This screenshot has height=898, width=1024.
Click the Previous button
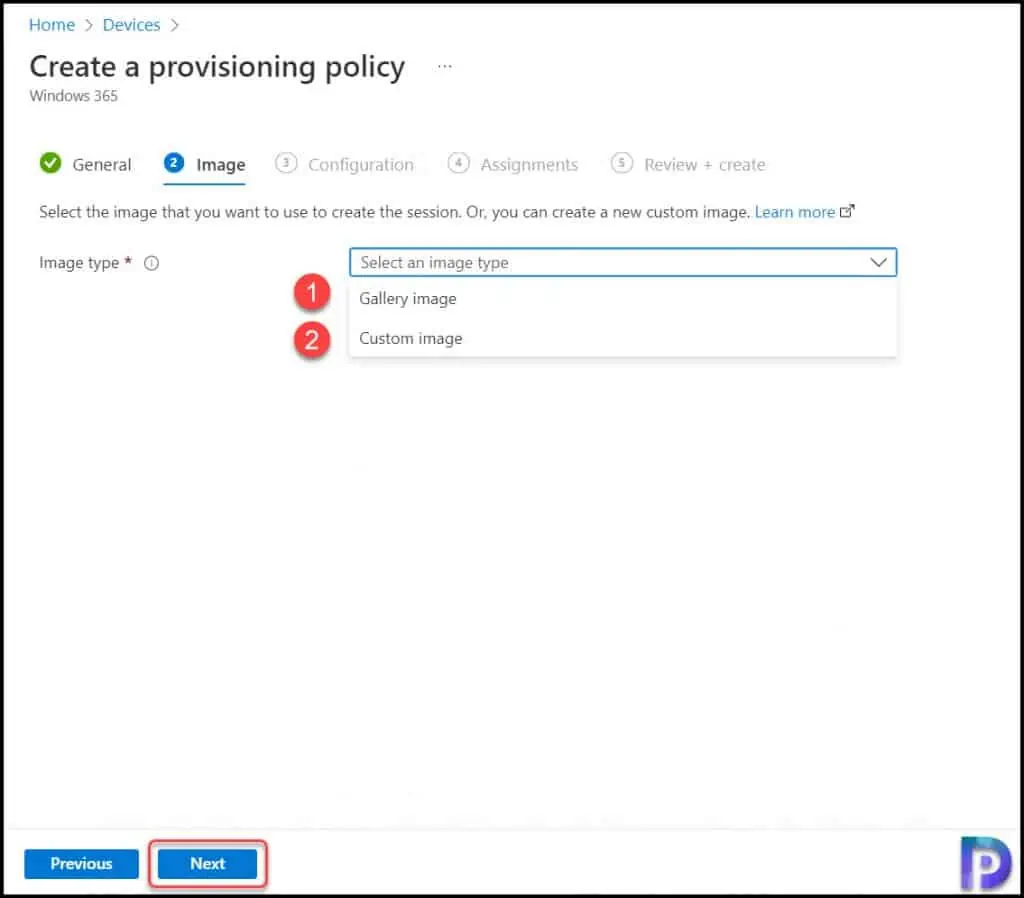point(82,863)
